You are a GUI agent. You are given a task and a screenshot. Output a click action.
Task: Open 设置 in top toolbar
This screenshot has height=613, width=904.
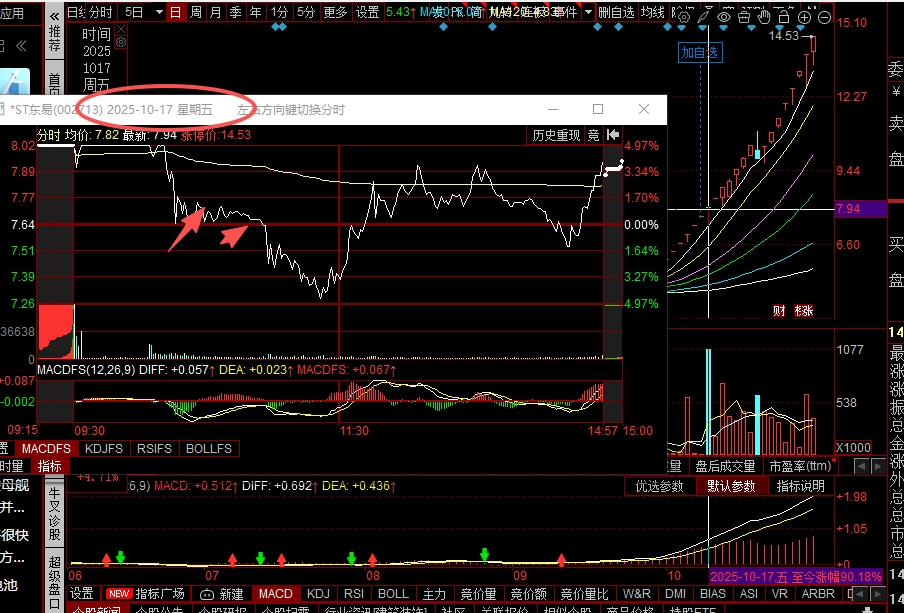[367, 12]
